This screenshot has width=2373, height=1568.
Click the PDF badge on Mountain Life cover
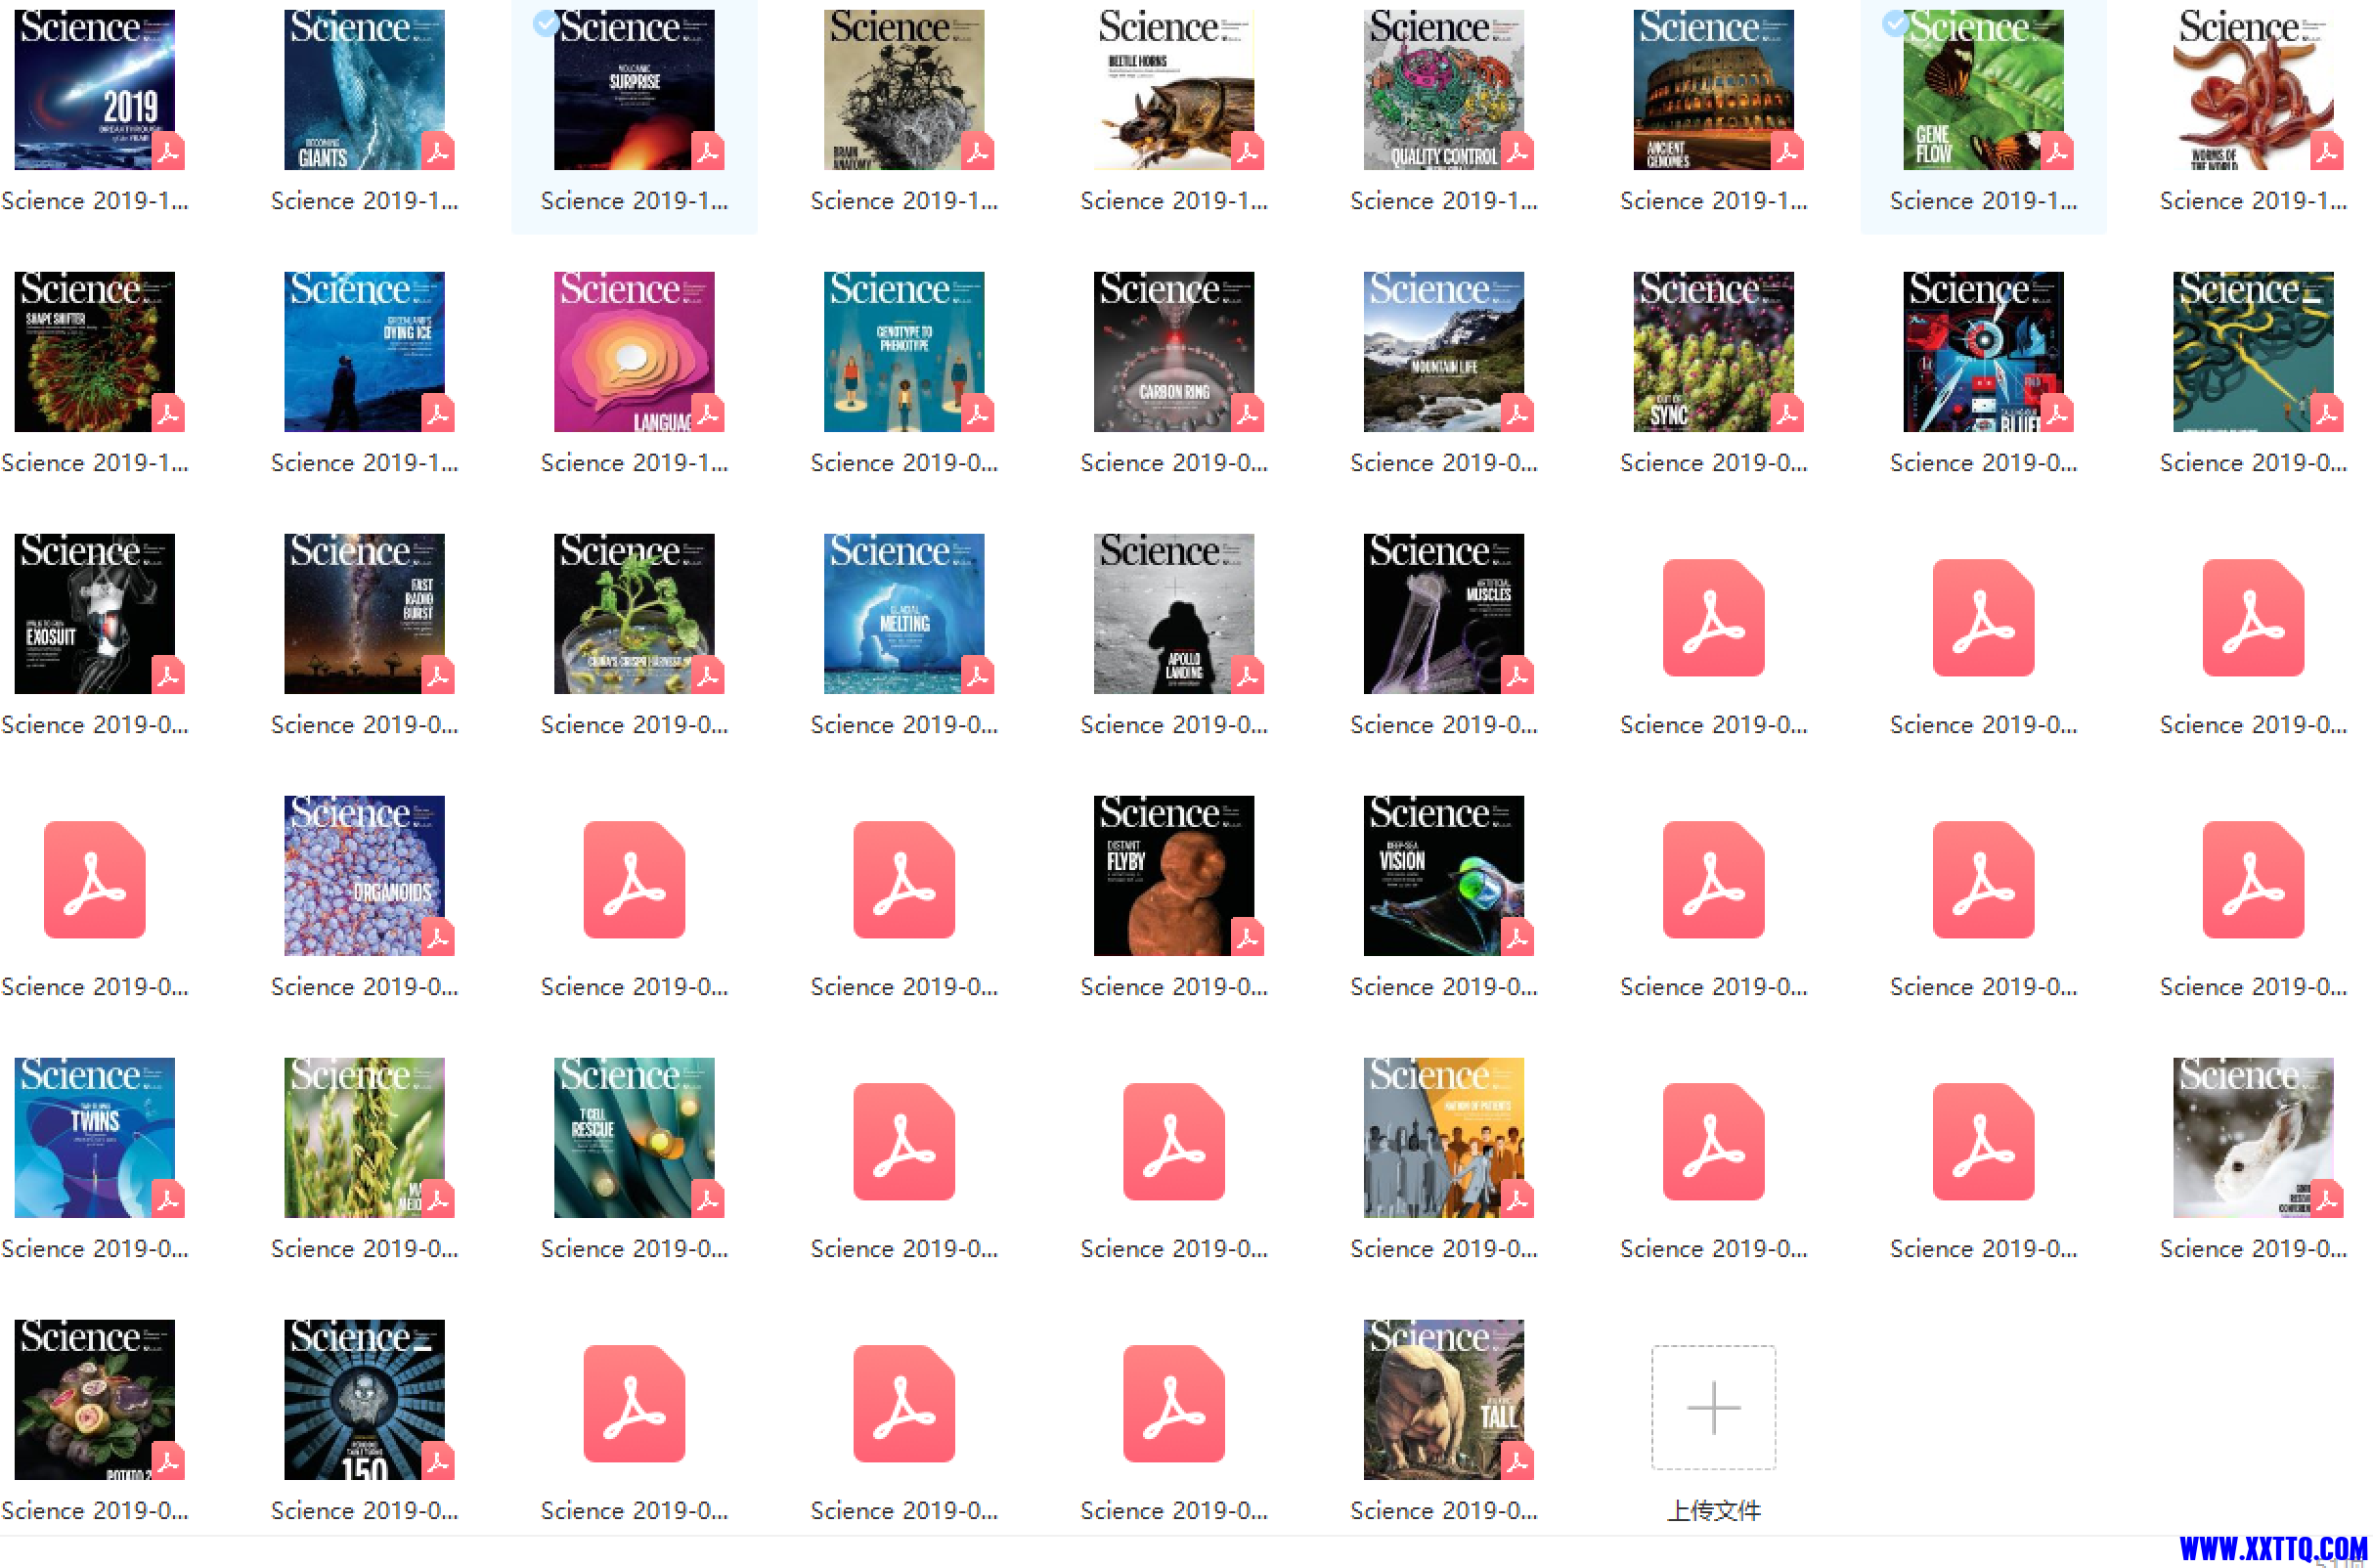(1517, 413)
